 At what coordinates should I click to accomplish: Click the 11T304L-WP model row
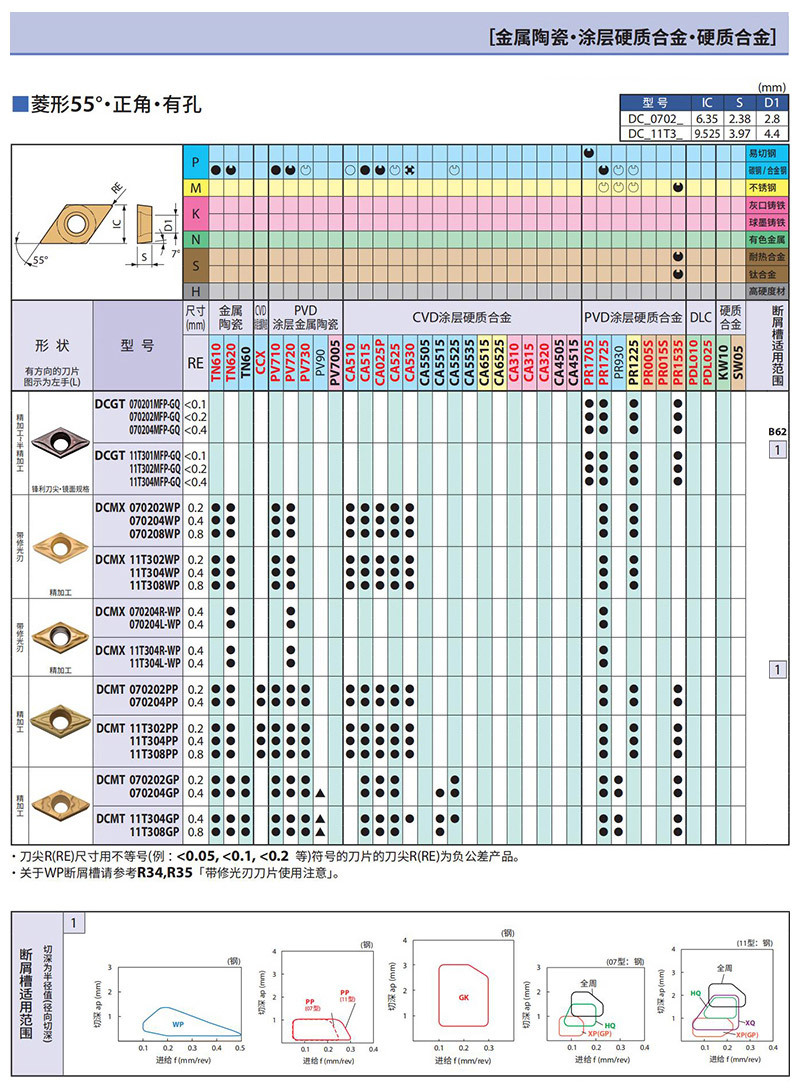tap(154, 663)
